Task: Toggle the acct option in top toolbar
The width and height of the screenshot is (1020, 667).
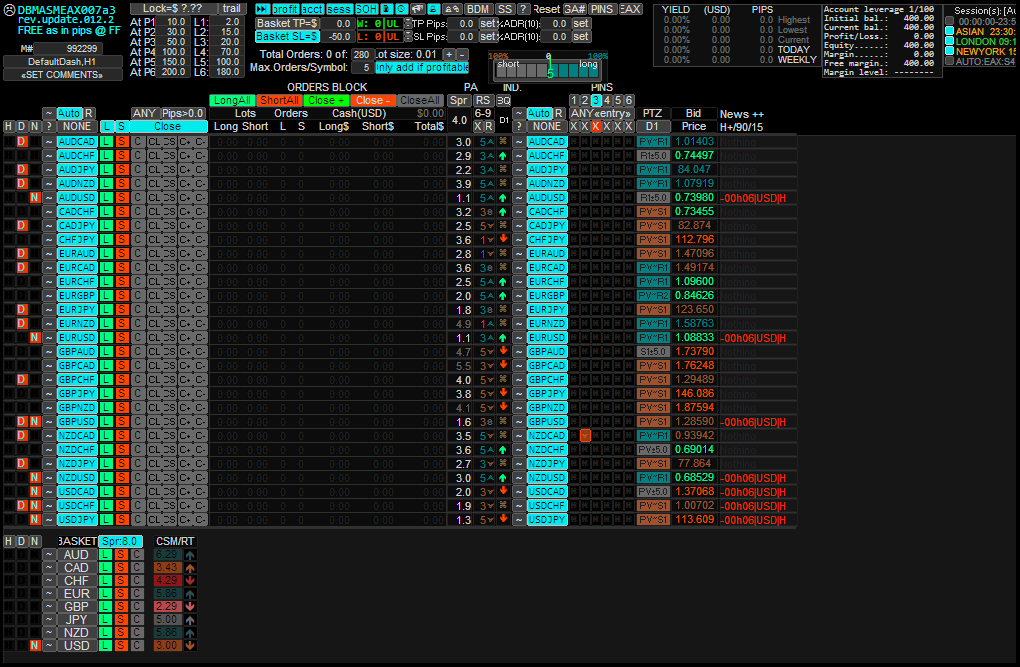Action: [x=312, y=9]
